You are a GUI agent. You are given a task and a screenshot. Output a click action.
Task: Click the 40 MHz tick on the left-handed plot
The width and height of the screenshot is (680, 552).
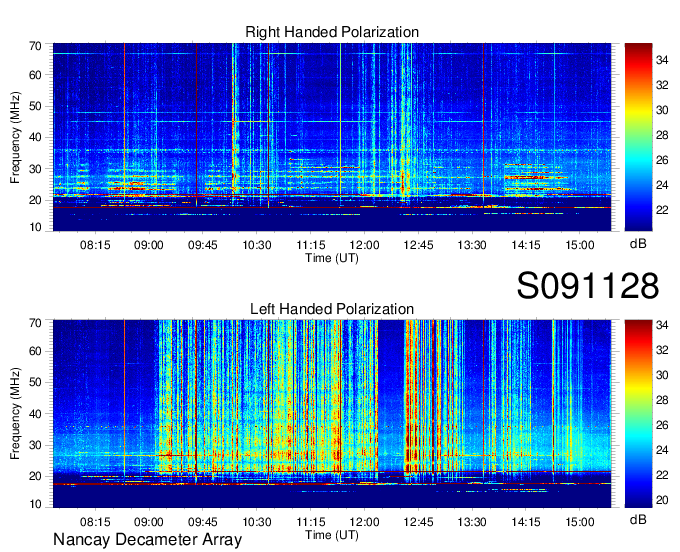click(35, 414)
